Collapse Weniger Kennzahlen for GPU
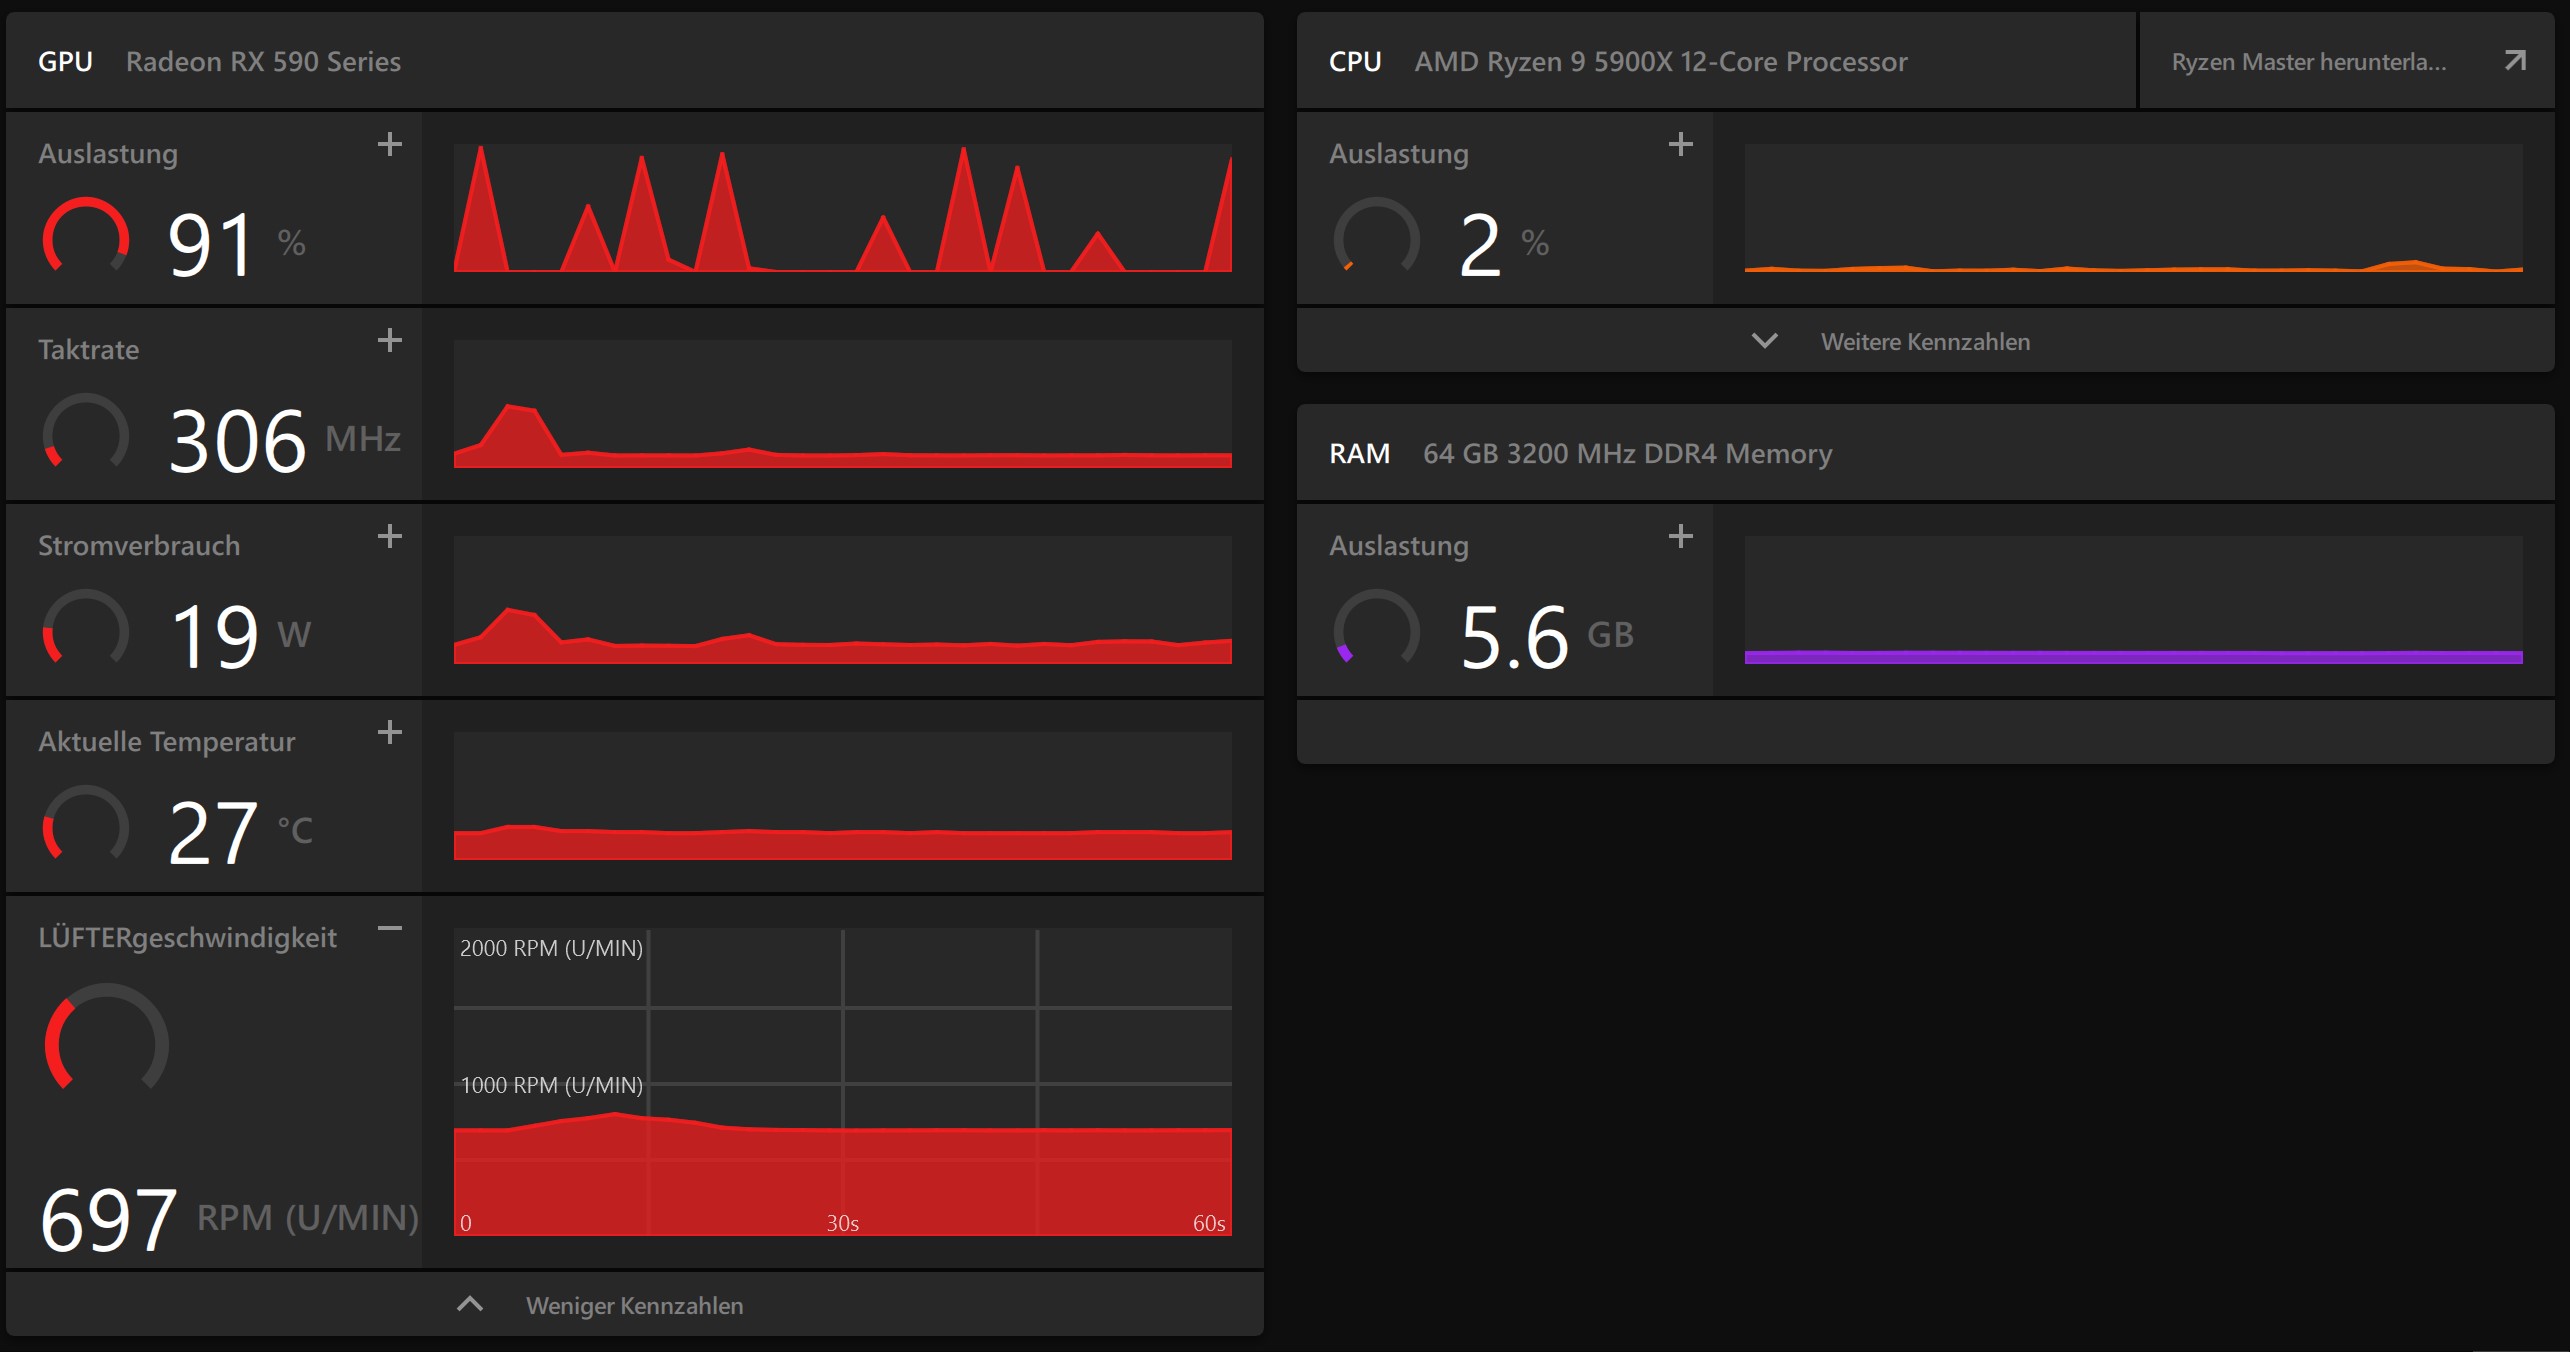Viewport: 2570px width, 1352px height. pyautogui.click(x=634, y=1306)
